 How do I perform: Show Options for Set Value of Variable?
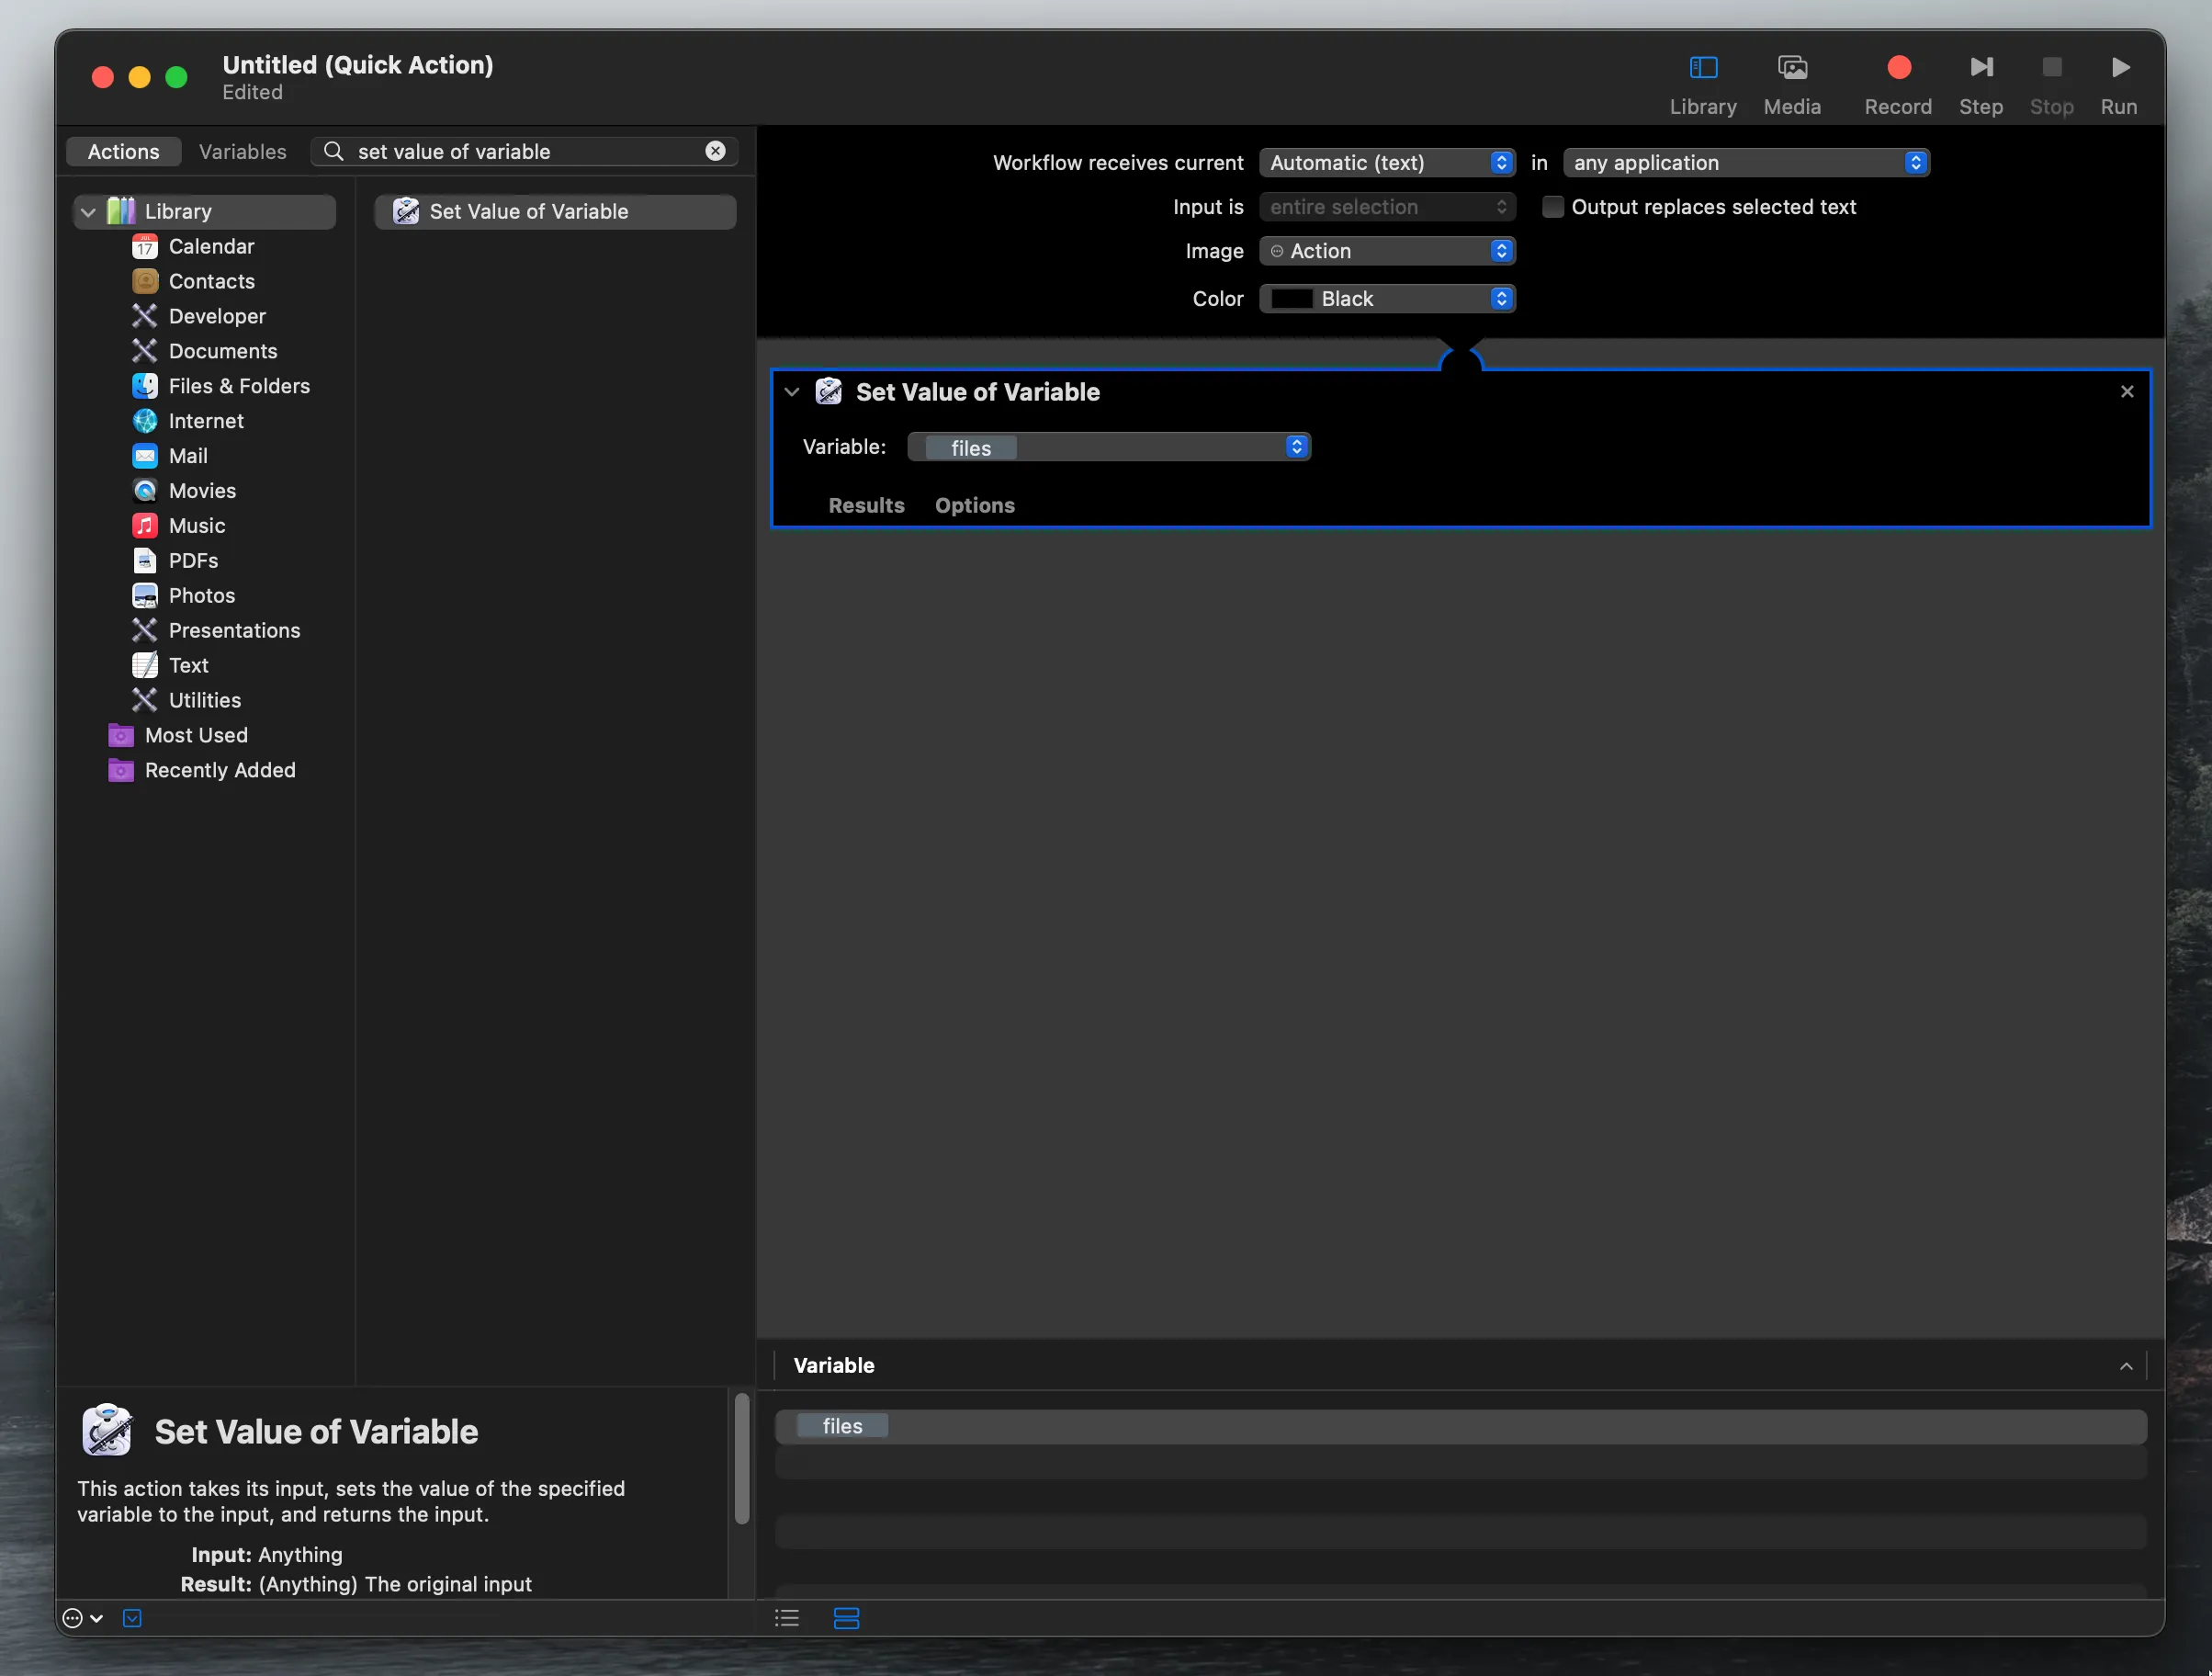tap(975, 506)
